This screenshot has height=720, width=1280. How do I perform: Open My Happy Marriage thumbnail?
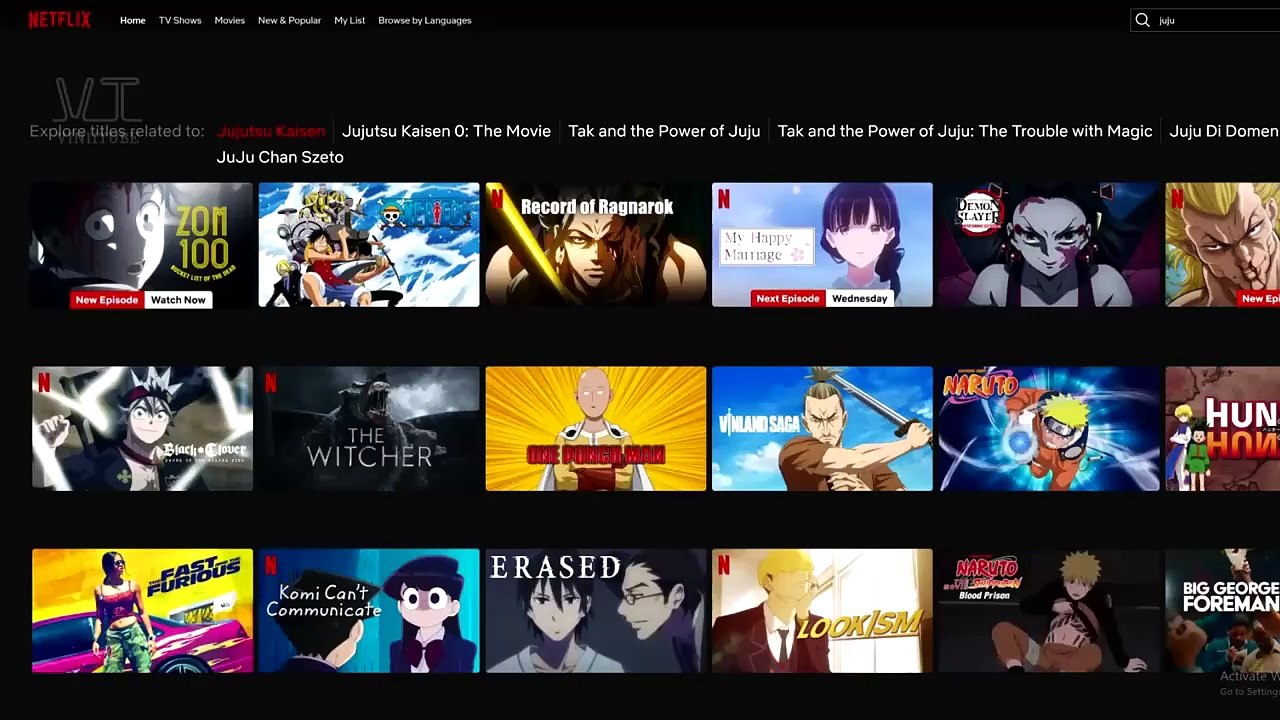[x=822, y=245]
